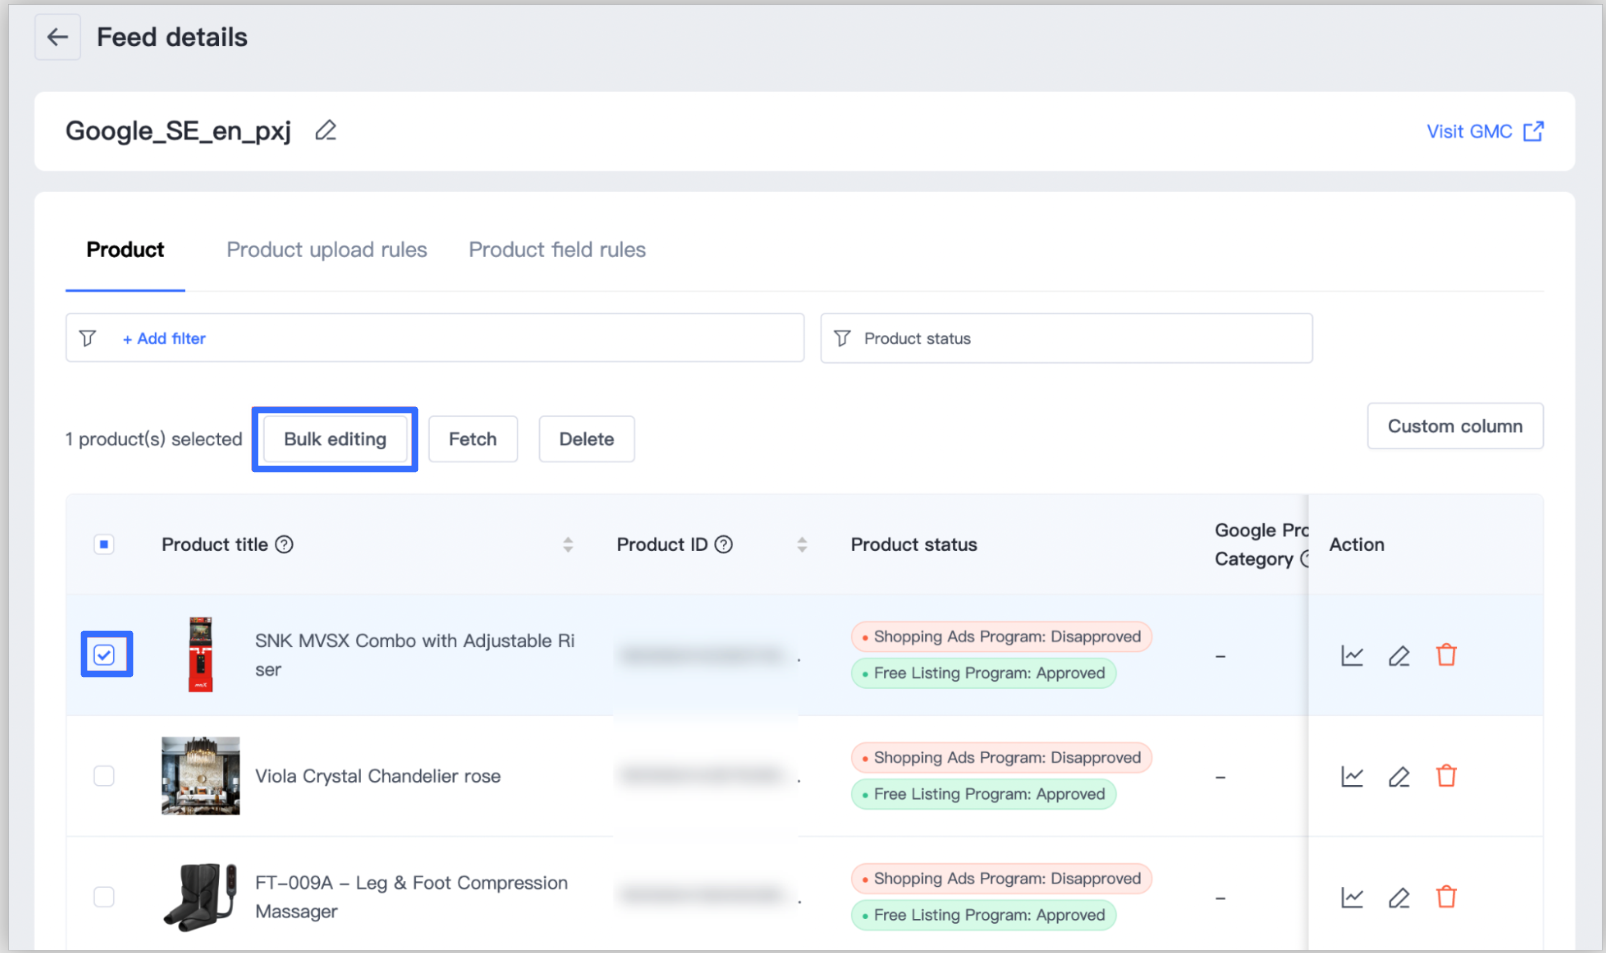Click the SNK MVSX product thumbnail

[x=201, y=655]
